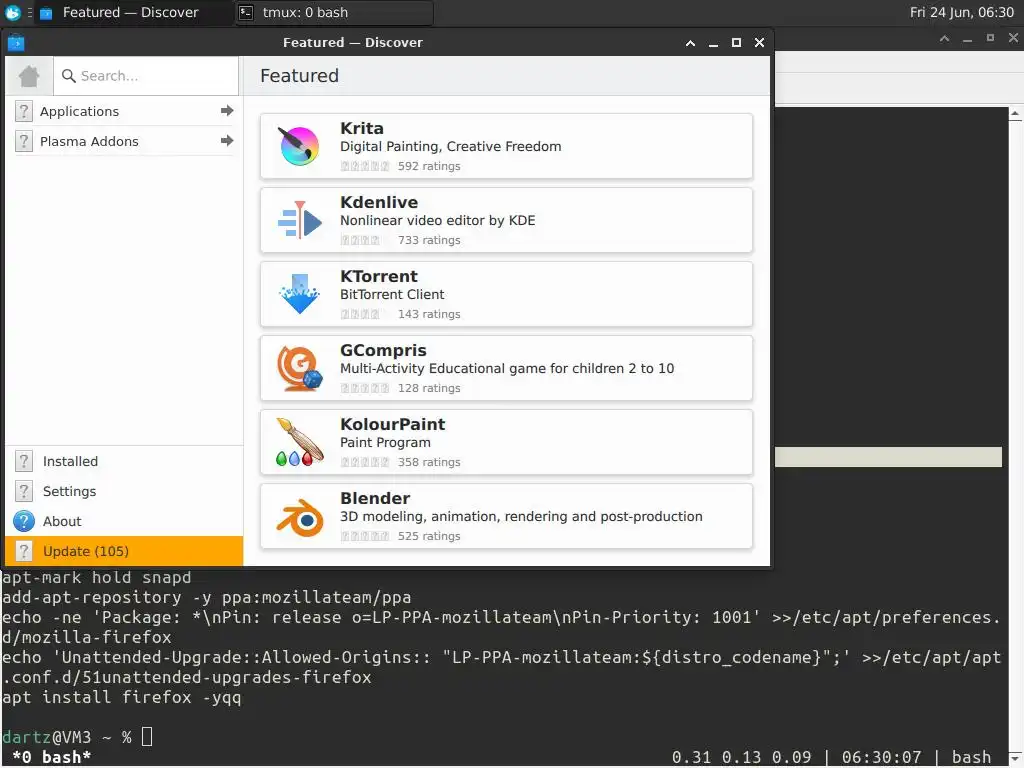The image size is (1024, 768).
Task: Click KolourPaint's 358 ratings text
Action: [x=429, y=462]
